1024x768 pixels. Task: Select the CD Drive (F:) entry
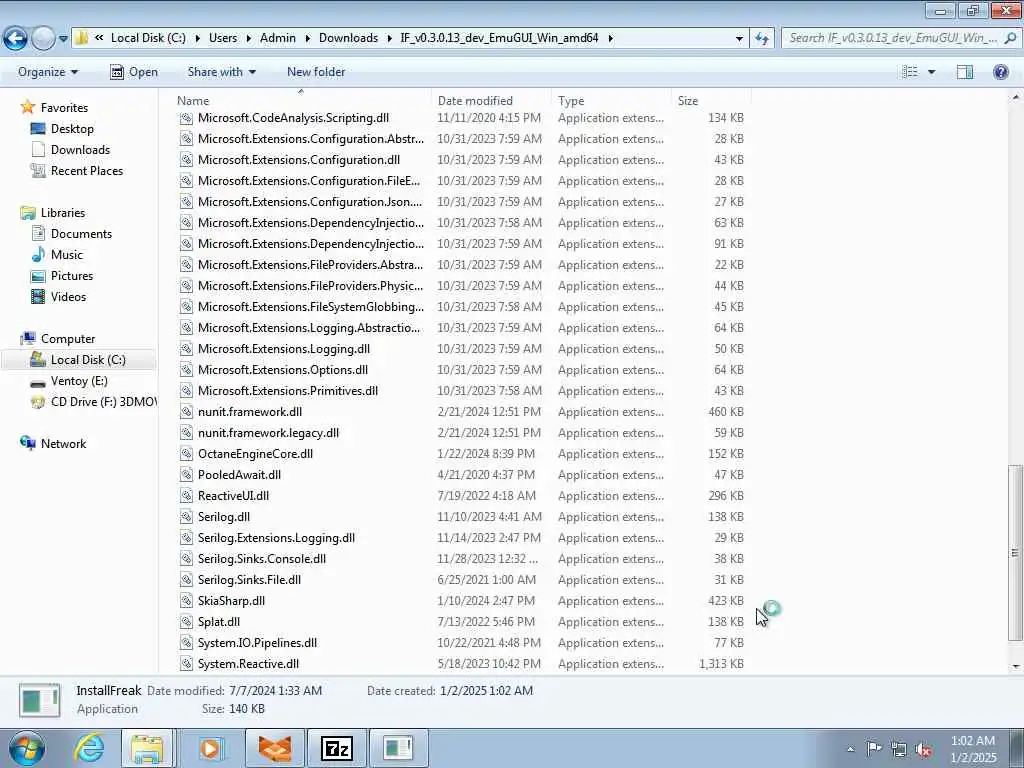[103, 402]
